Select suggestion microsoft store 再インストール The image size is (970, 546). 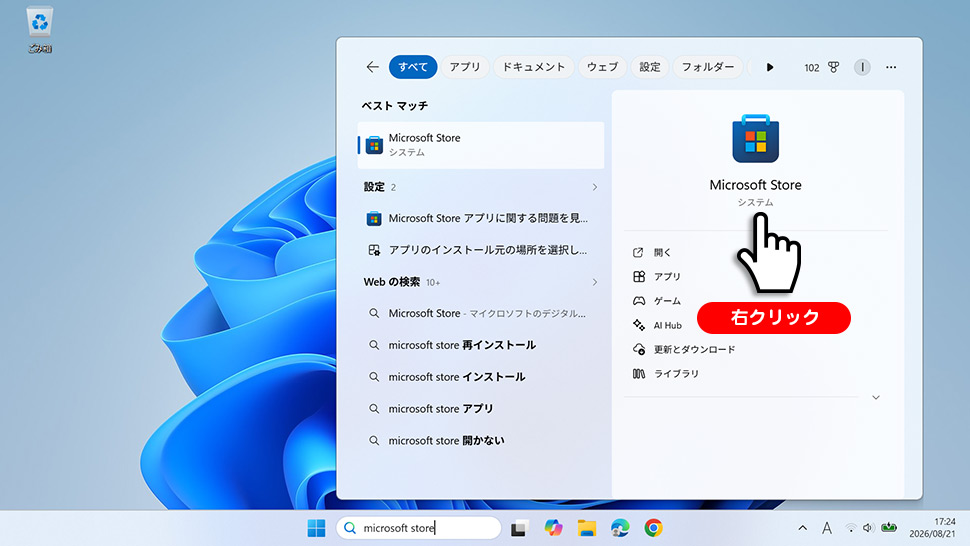[481, 345]
